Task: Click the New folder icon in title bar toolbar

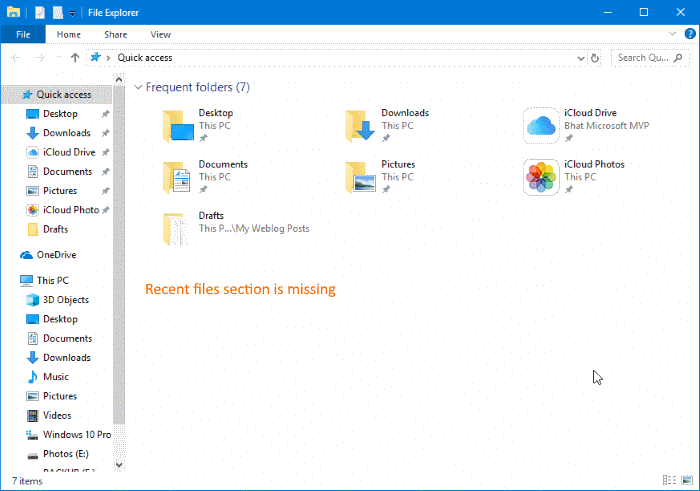Action: click(x=58, y=12)
